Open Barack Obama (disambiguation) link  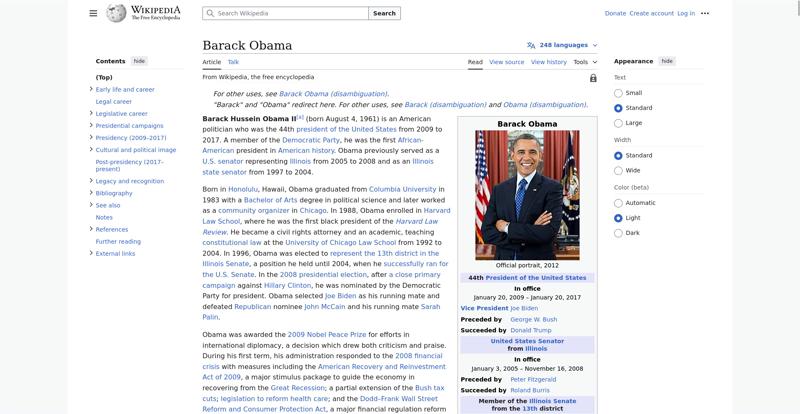click(x=333, y=94)
